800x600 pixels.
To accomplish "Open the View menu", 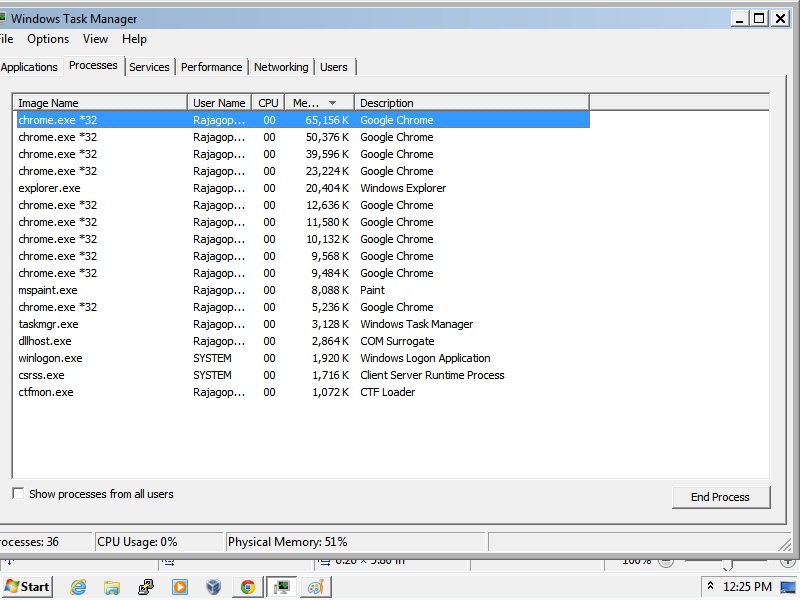I will tap(95, 39).
